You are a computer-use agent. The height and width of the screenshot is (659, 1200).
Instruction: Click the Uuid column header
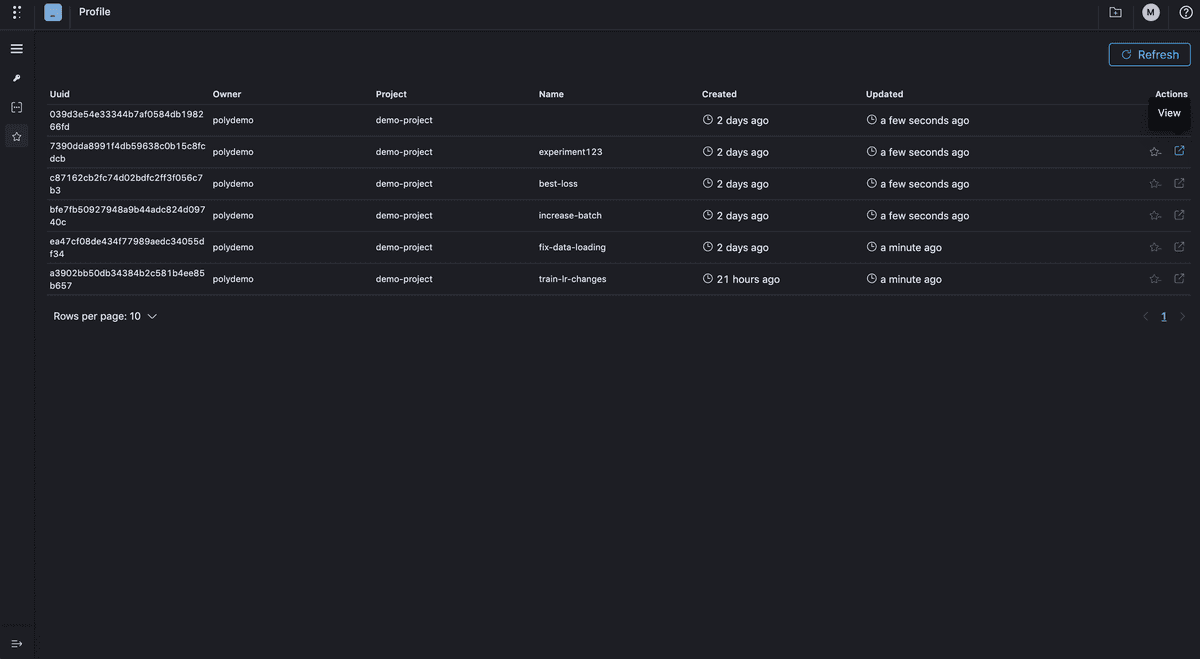tap(60, 94)
